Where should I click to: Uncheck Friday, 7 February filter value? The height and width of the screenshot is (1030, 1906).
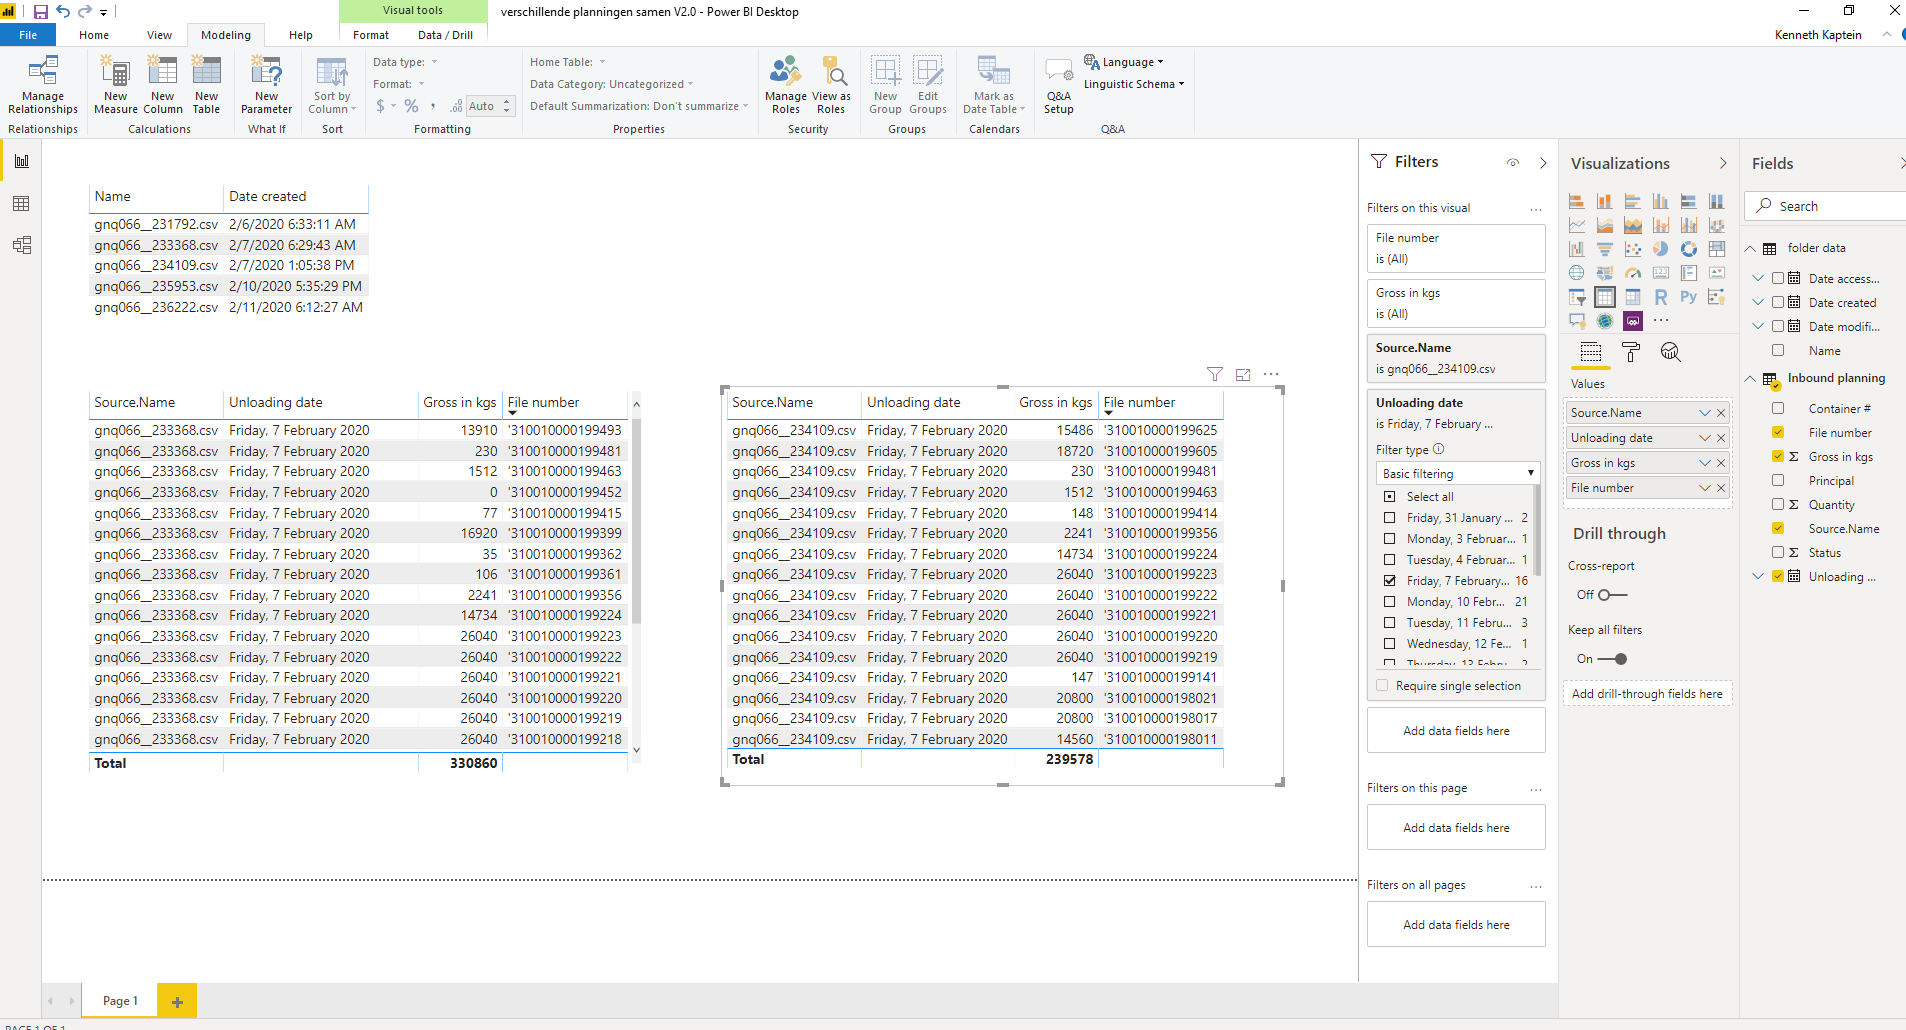coord(1390,581)
